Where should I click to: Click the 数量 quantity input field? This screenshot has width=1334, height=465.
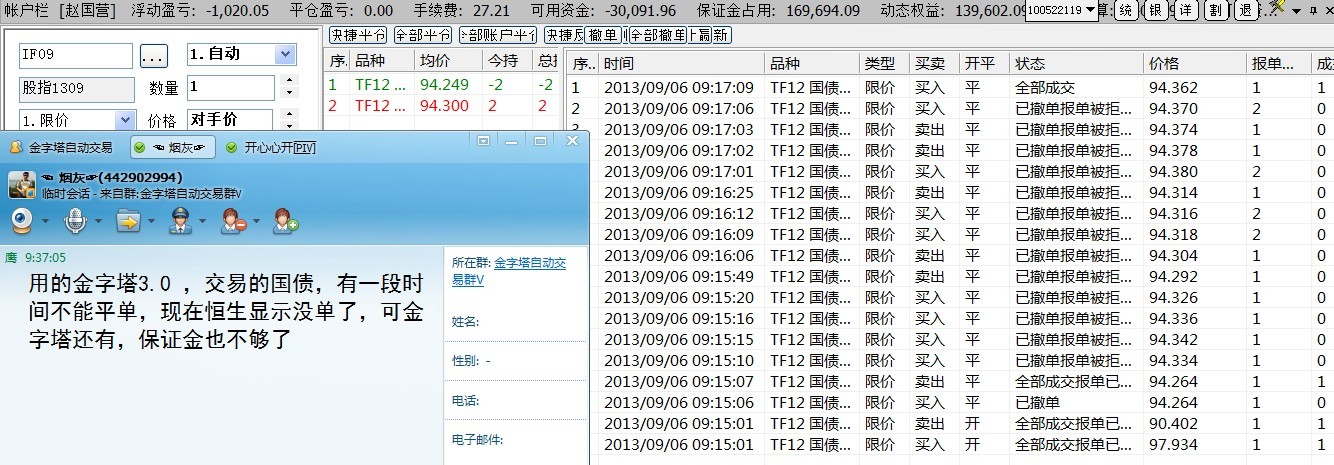(x=229, y=87)
